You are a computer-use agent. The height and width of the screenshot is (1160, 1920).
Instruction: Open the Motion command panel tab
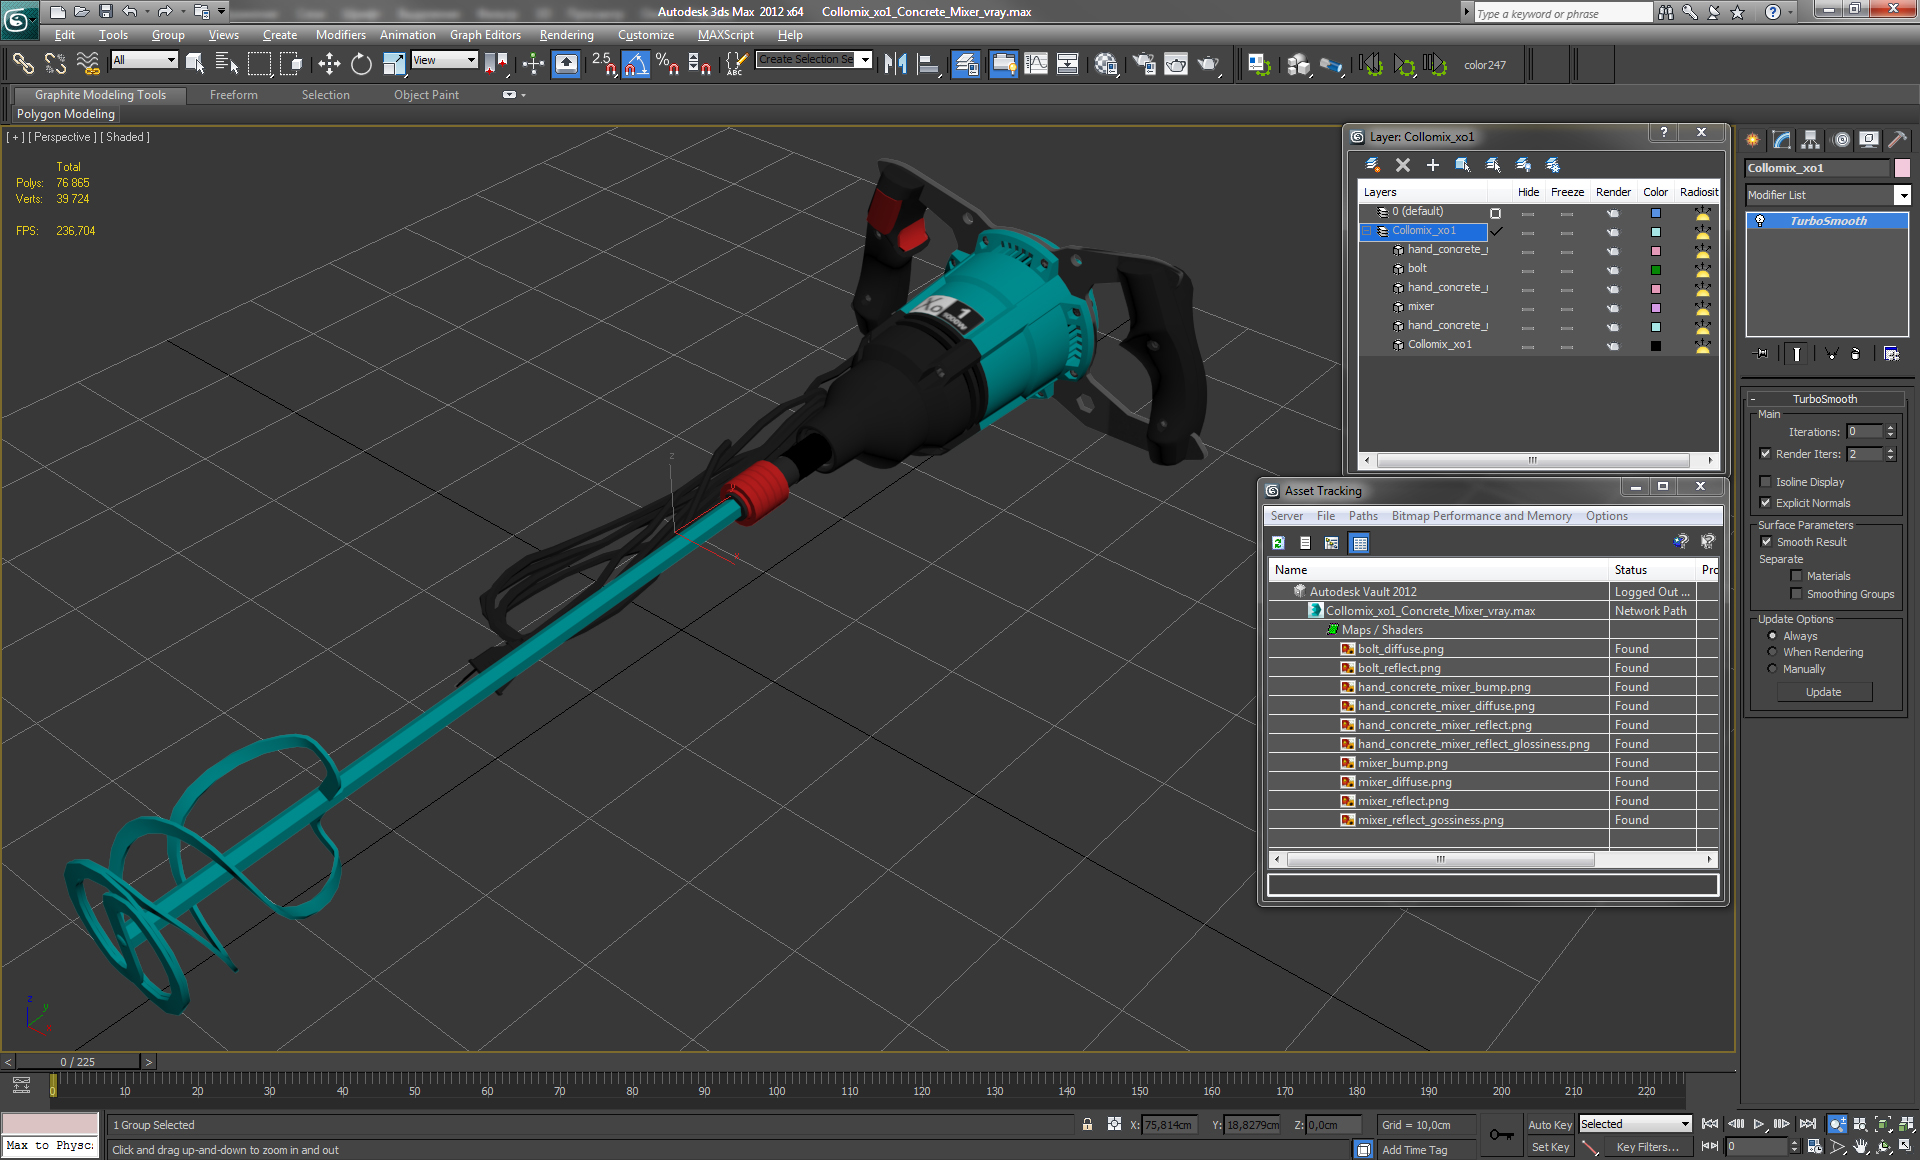[1841, 140]
